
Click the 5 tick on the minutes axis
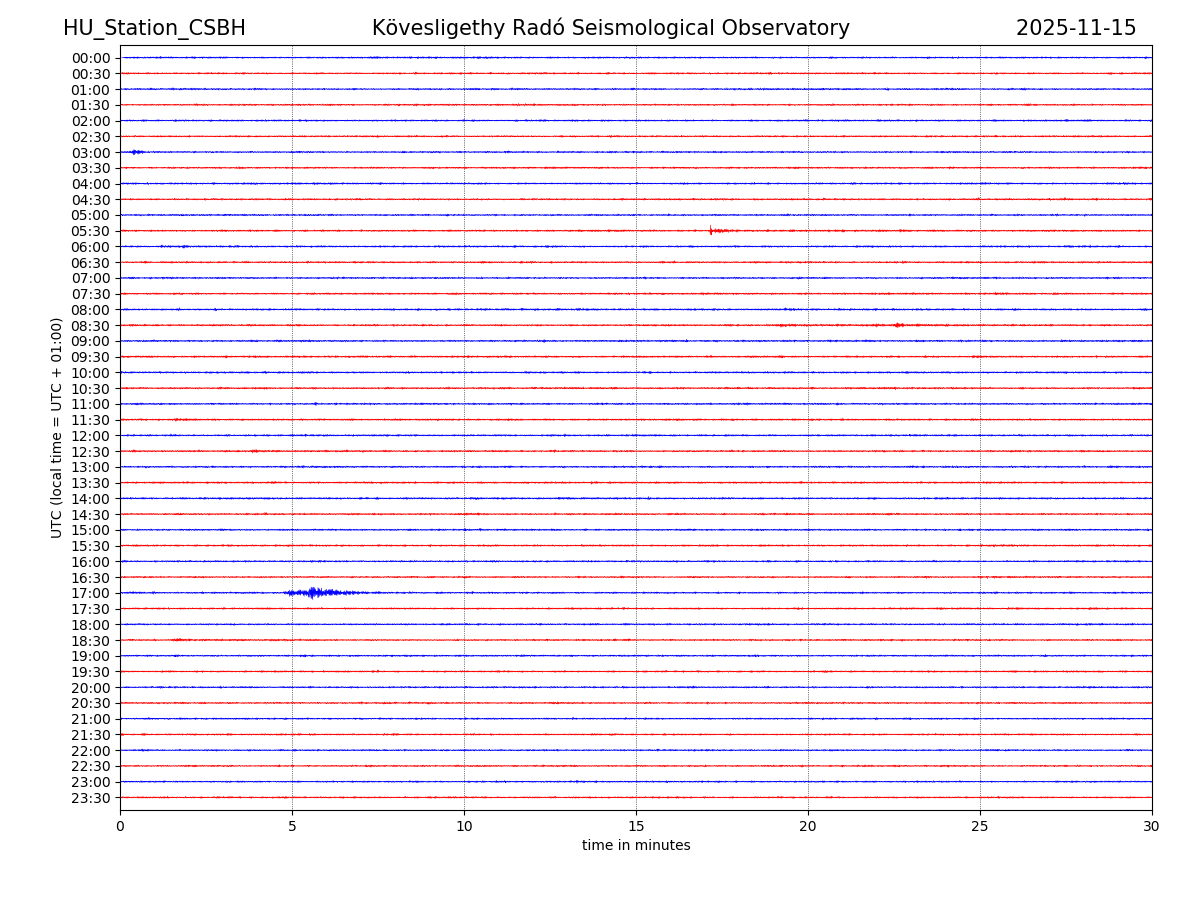click(292, 826)
